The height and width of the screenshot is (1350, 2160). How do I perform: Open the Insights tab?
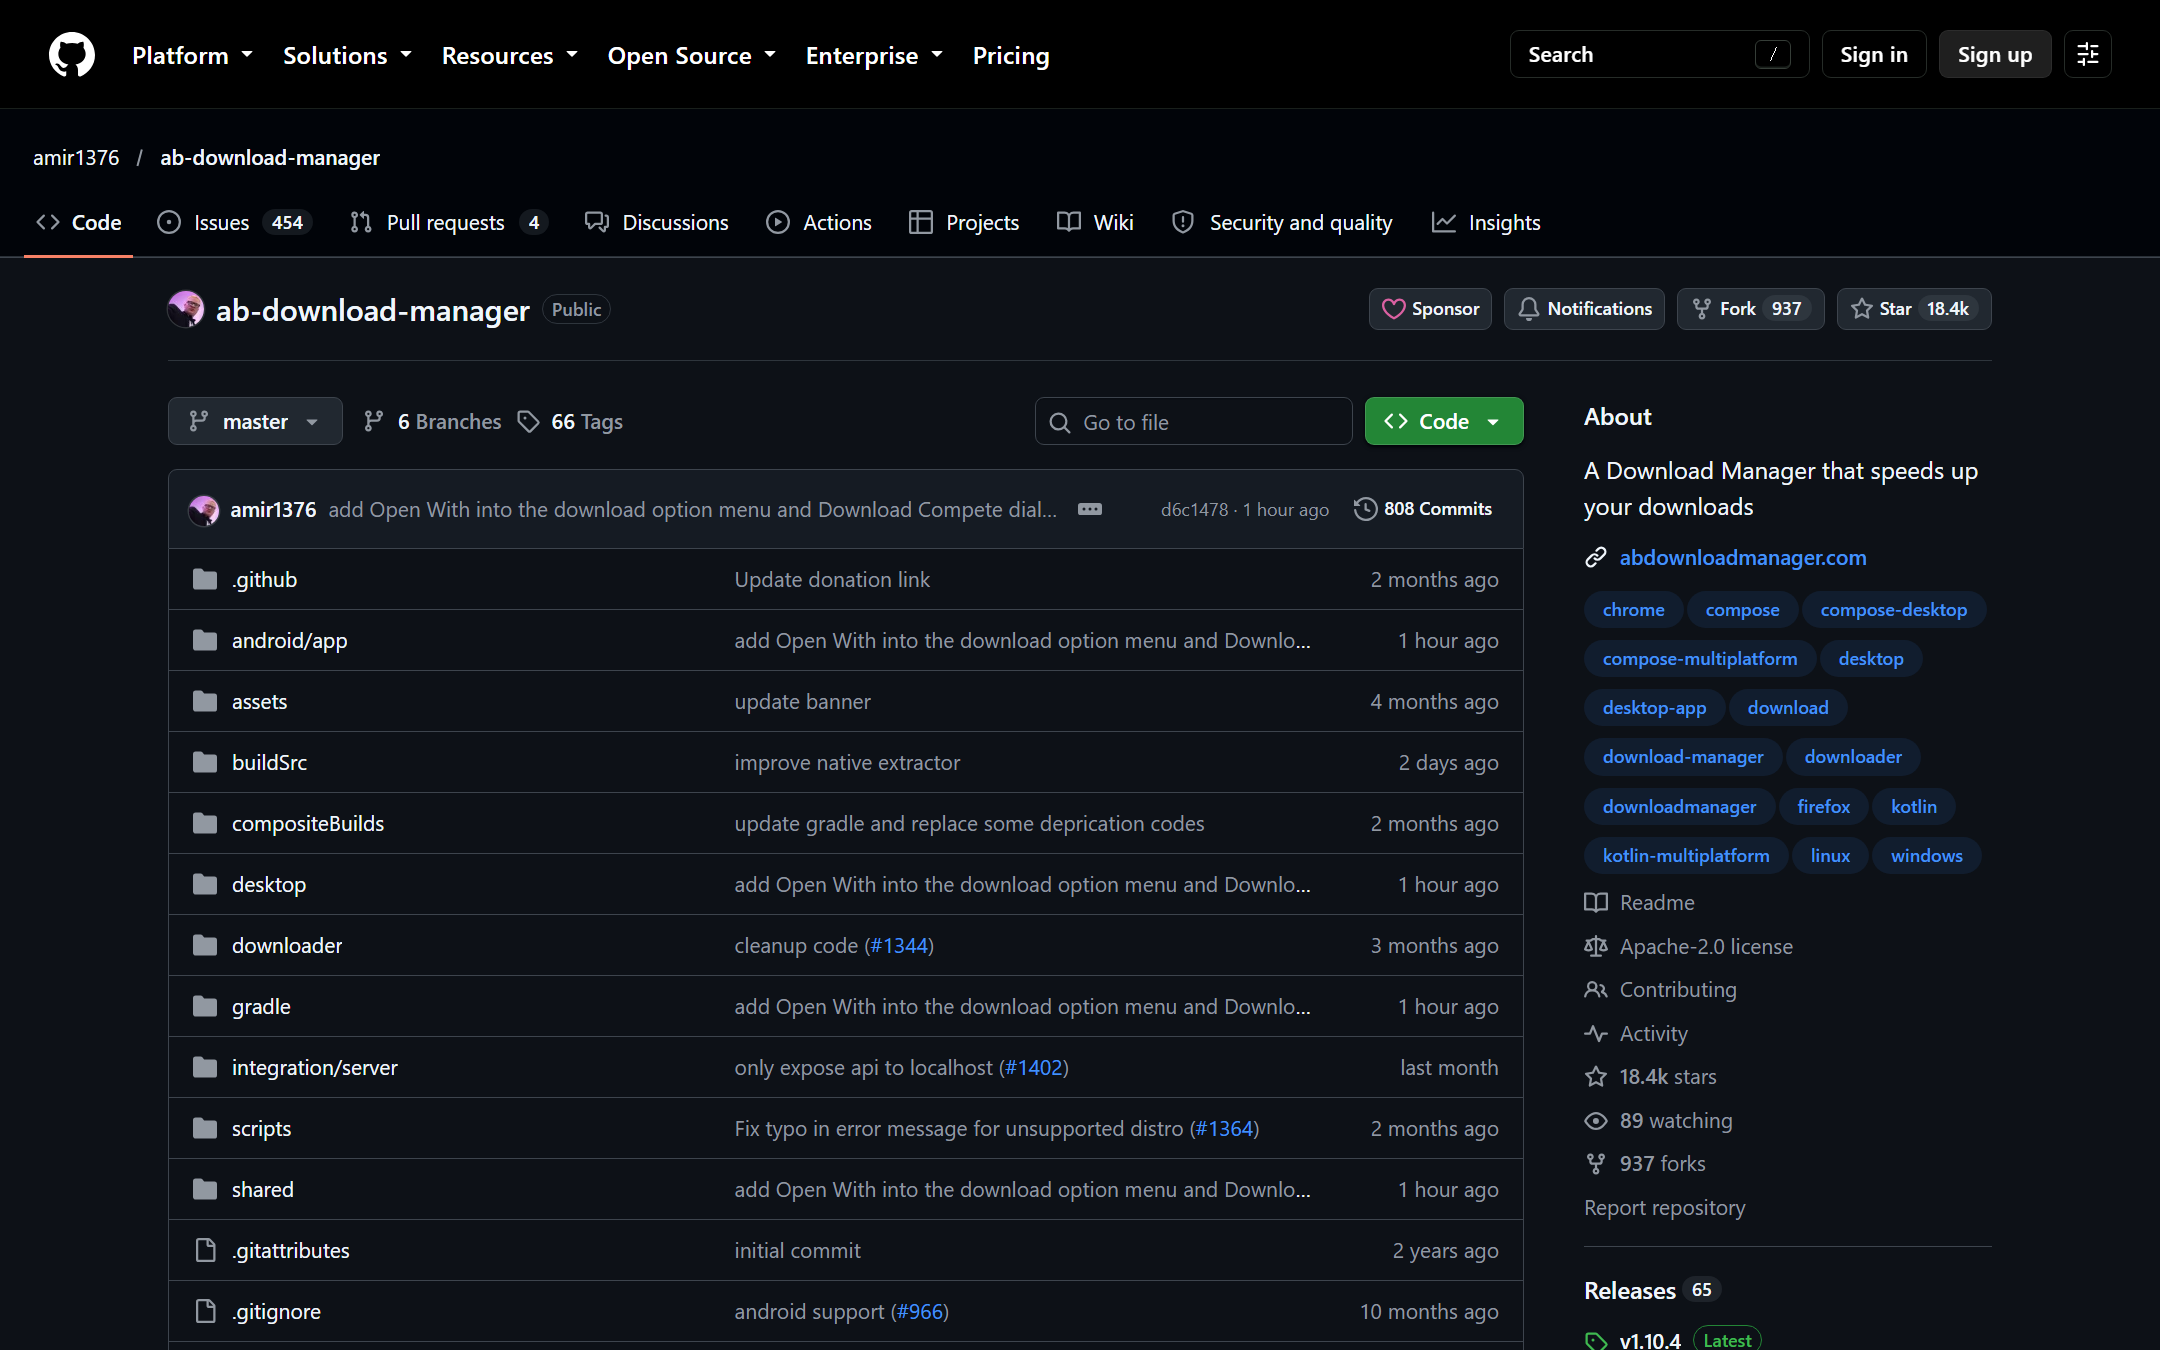click(1486, 222)
